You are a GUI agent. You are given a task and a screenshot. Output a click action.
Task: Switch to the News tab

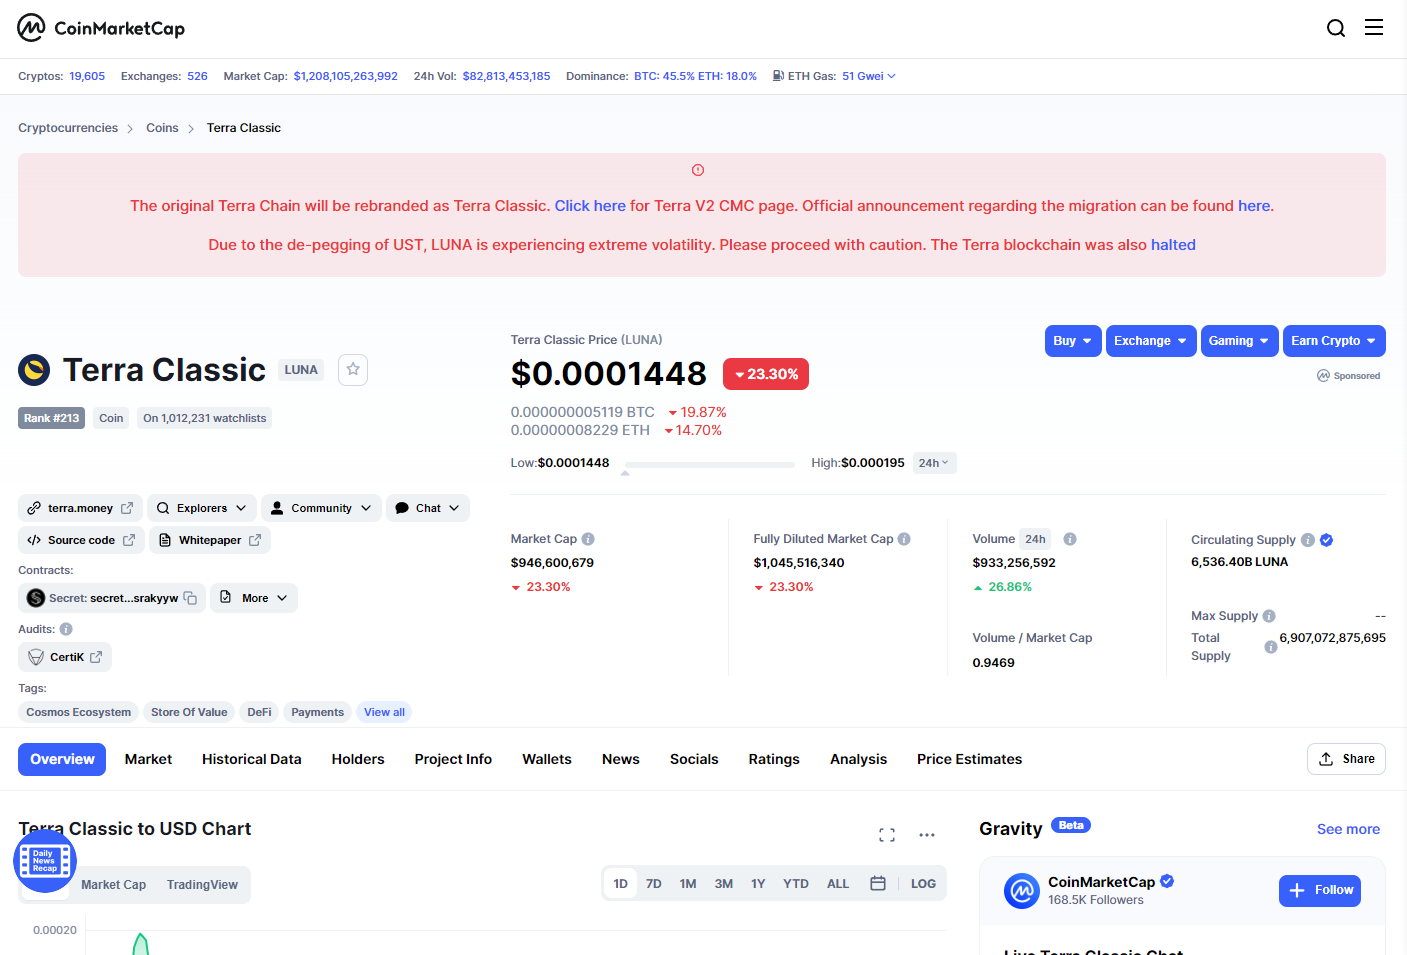click(621, 759)
